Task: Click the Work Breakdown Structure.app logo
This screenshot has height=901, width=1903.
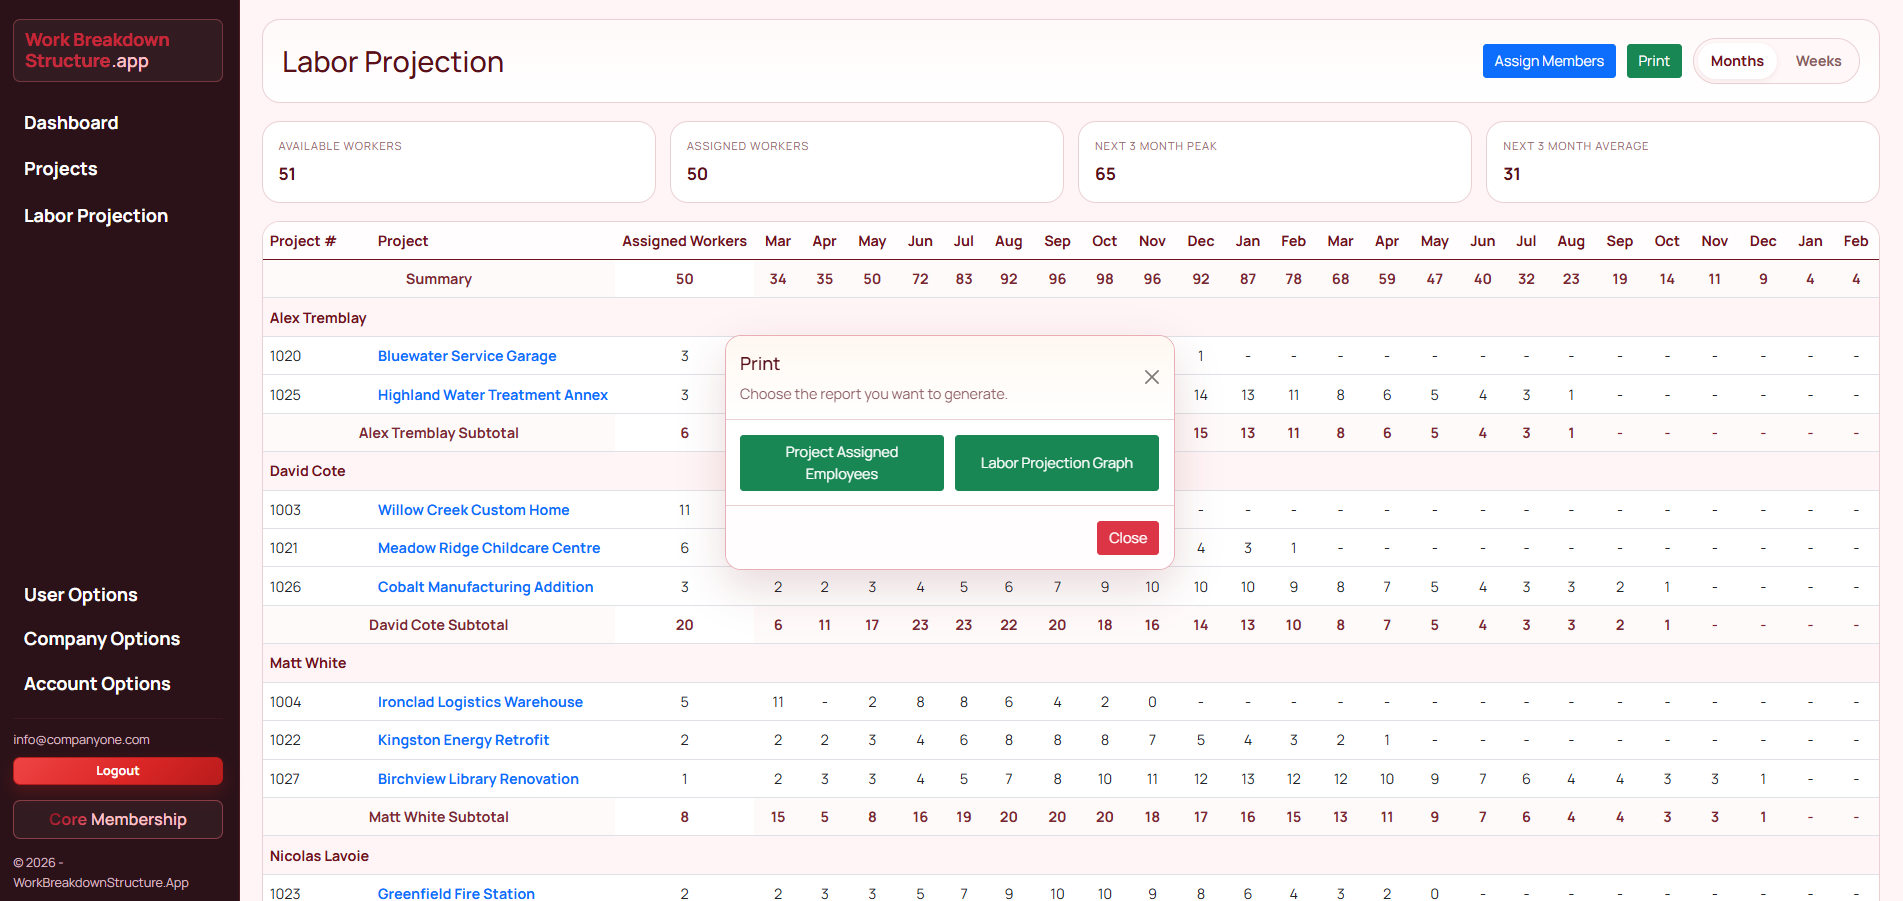Action: click(x=118, y=51)
